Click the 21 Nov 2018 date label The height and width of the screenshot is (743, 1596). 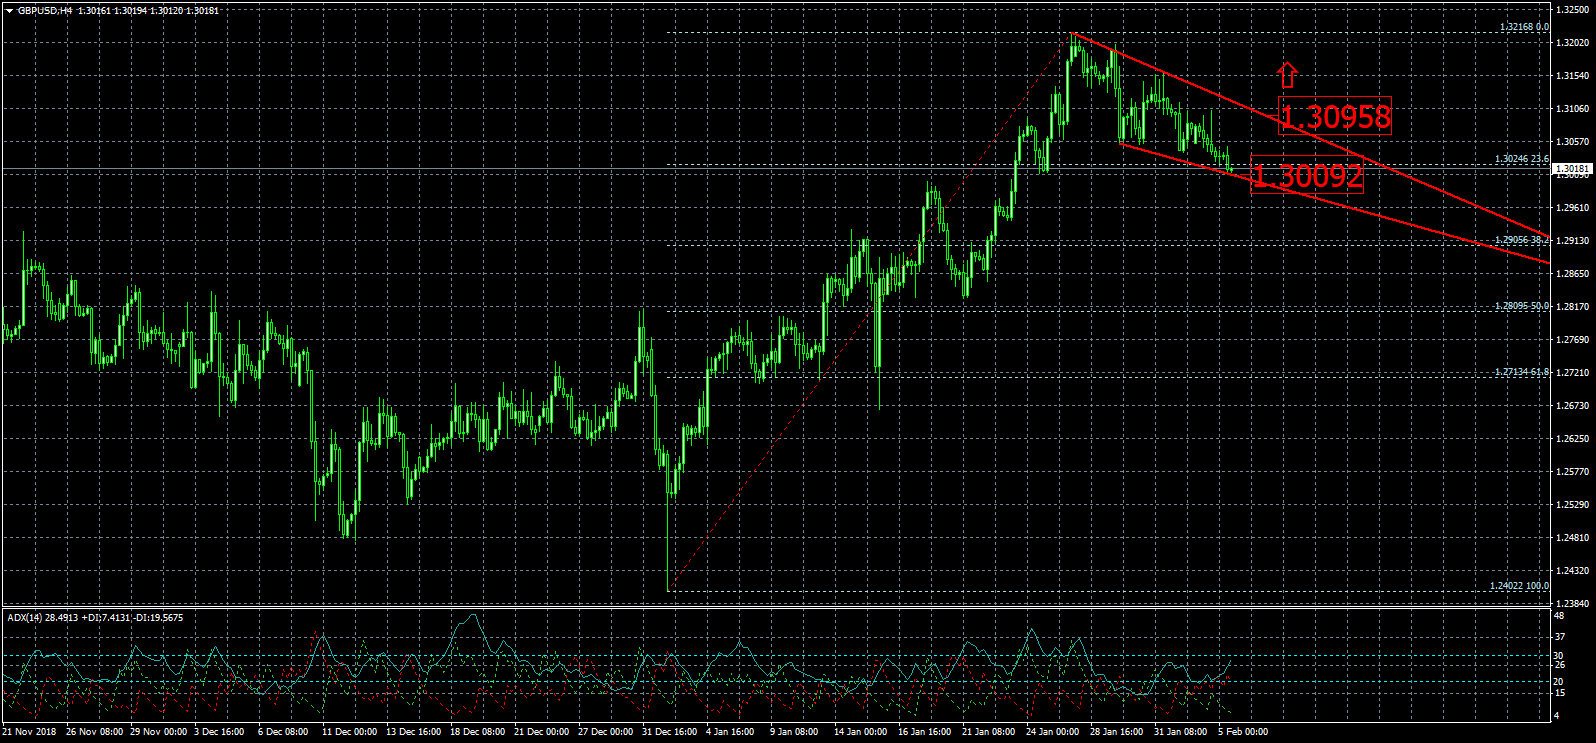(29, 732)
